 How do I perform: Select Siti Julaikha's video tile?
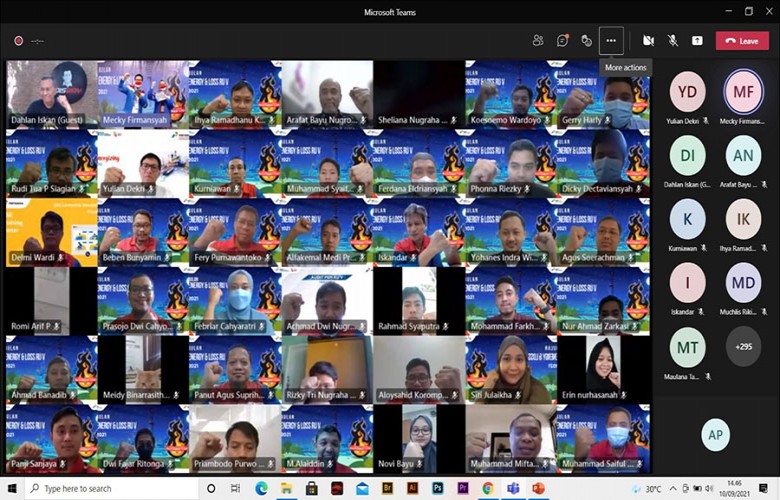pos(511,370)
